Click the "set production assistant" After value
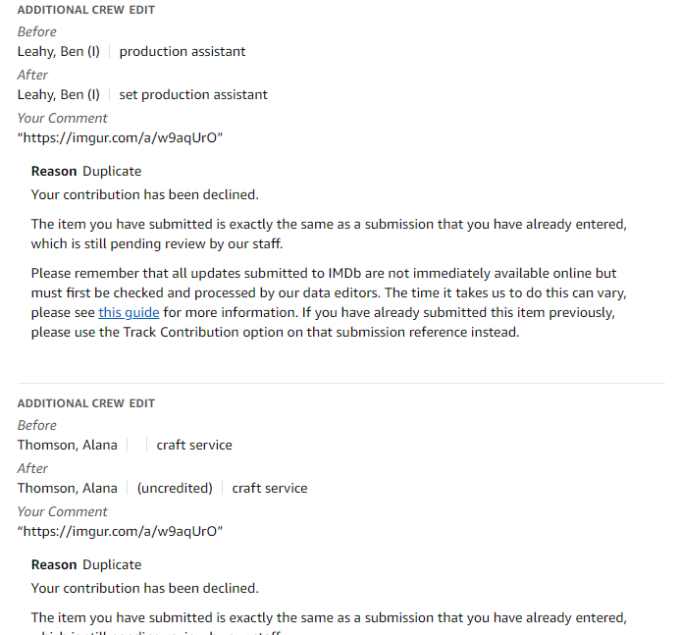The image size is (680, 635). click(193, 95)
